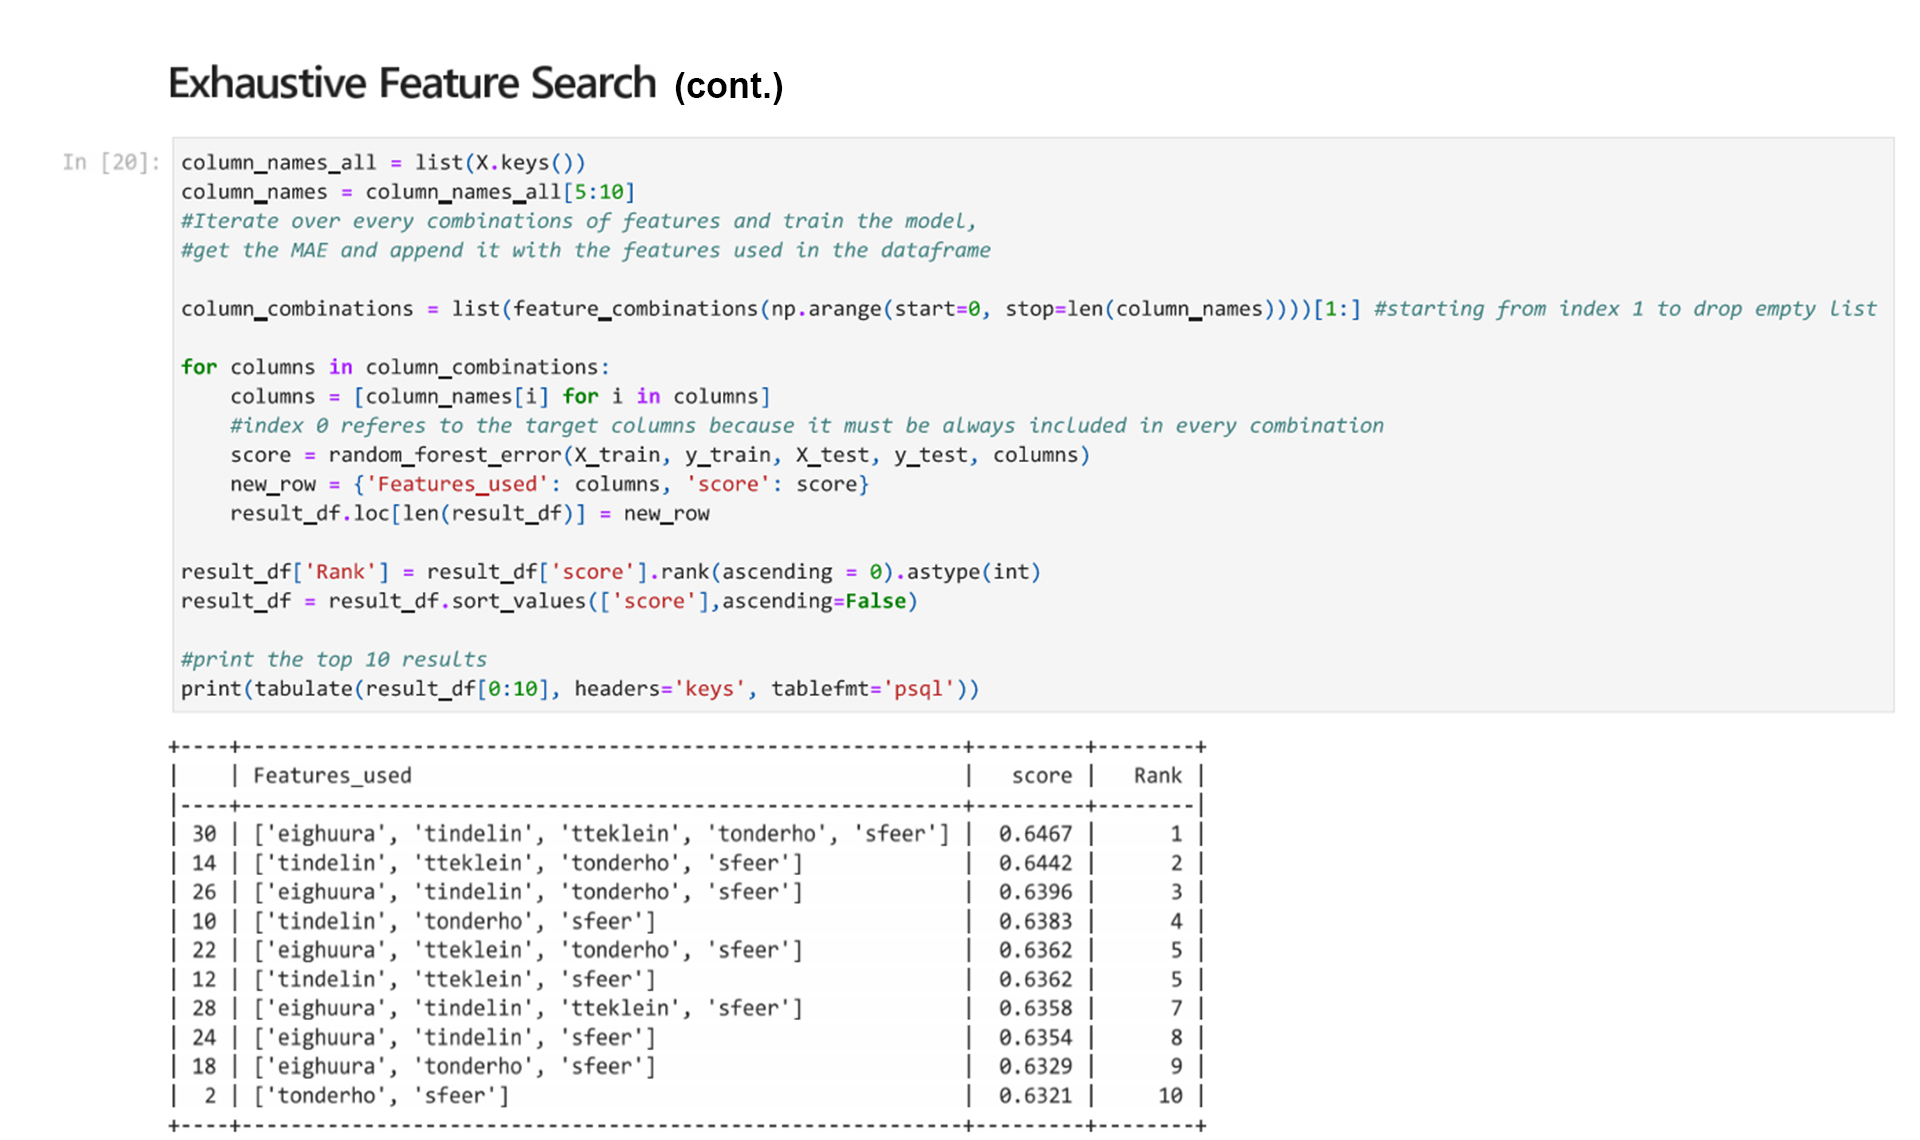The height and width of the screenshot is (1140, 1920).
Task: Click the 'Exhaustive Feature Search' heading
Action: (x=412, y=84)
